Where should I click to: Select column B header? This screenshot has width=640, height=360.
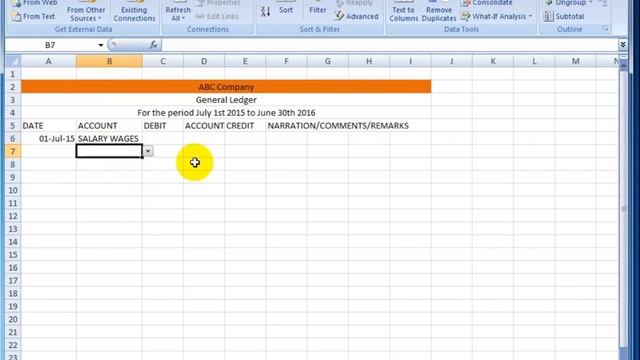coord(109,61)
